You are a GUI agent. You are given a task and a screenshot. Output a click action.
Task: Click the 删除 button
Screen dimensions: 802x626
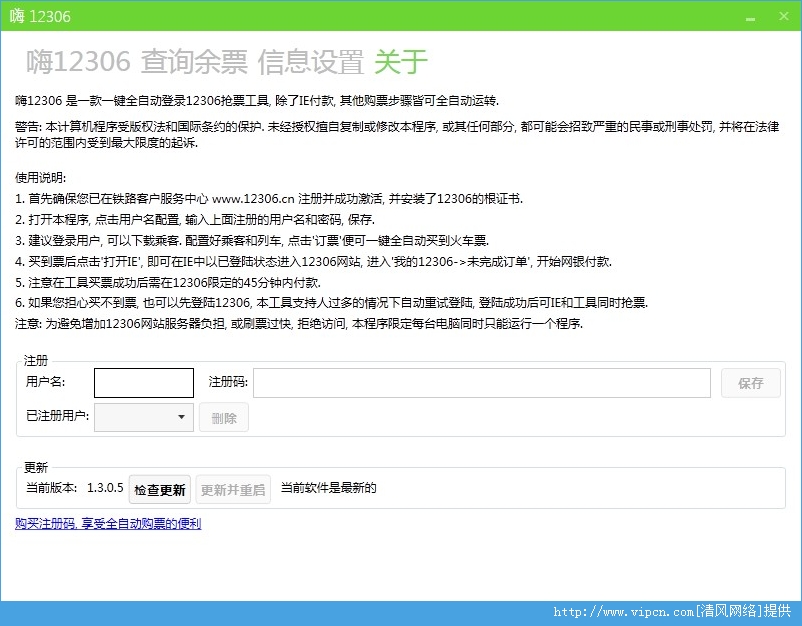[223, 417]
